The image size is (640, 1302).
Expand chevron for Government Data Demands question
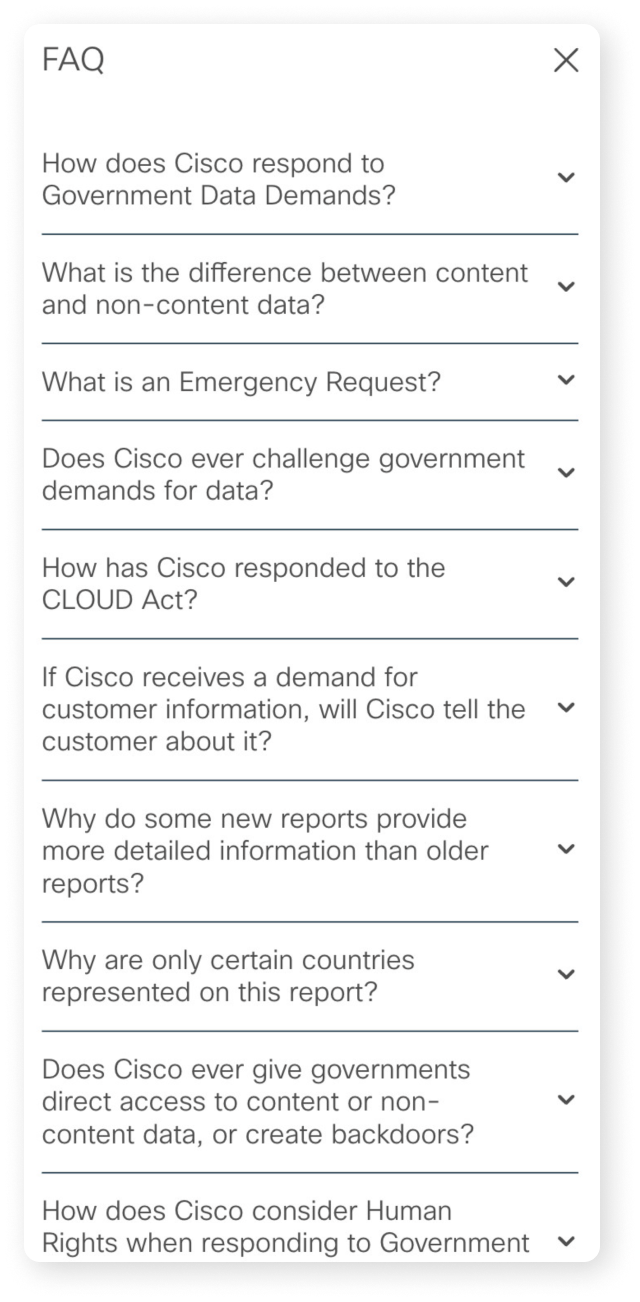click(x=566, y=178)
